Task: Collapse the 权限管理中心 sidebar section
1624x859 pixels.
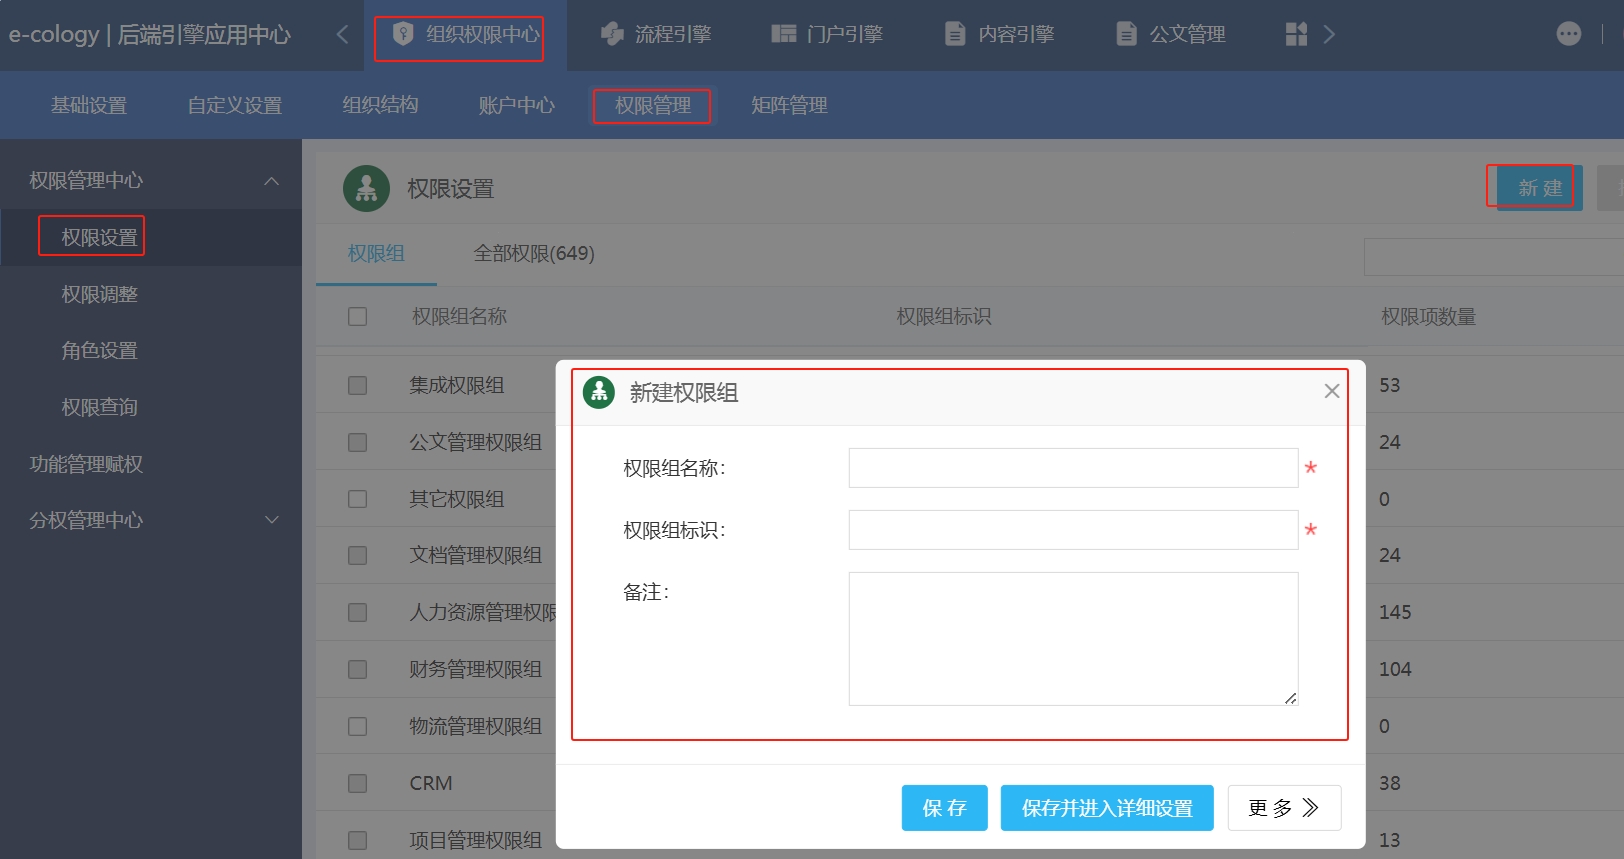Action: pos(271,181)
